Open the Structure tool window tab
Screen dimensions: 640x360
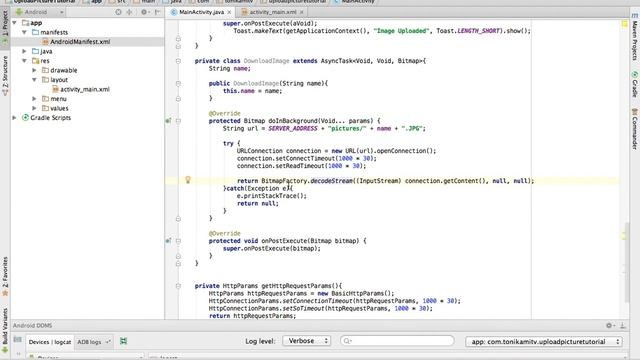(5, 76)
